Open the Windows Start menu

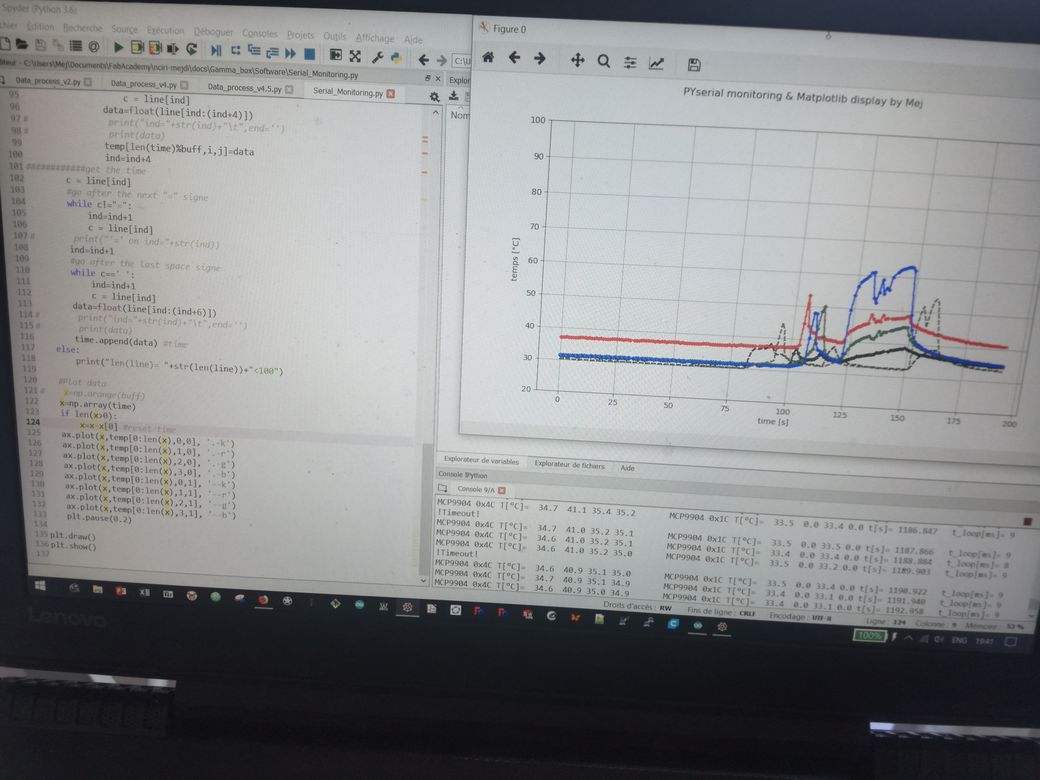[x=39, y=585]
